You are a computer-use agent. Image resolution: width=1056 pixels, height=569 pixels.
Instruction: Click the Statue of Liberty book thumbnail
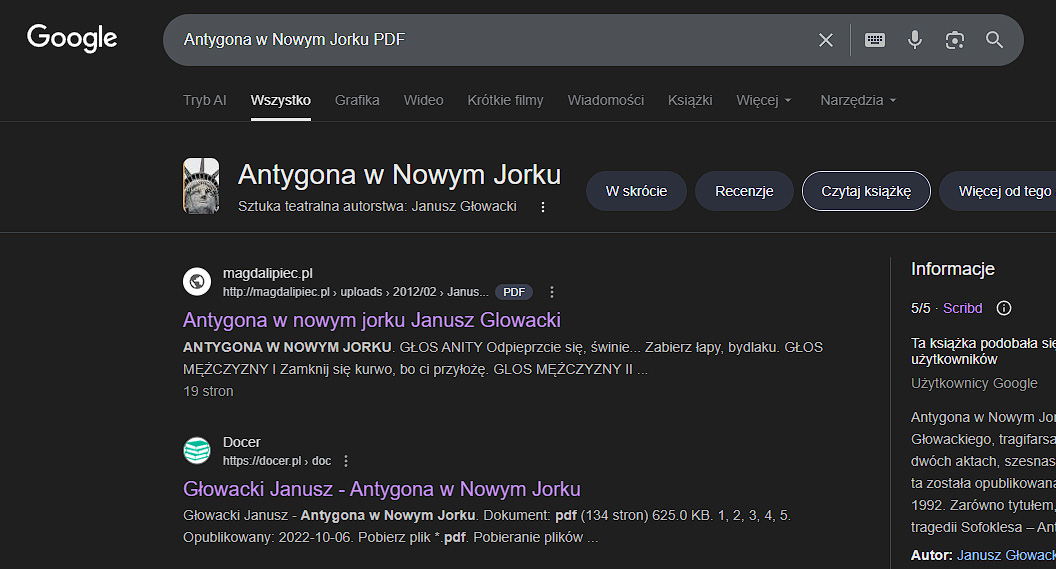pyautogui.click(x=201, y=186)
